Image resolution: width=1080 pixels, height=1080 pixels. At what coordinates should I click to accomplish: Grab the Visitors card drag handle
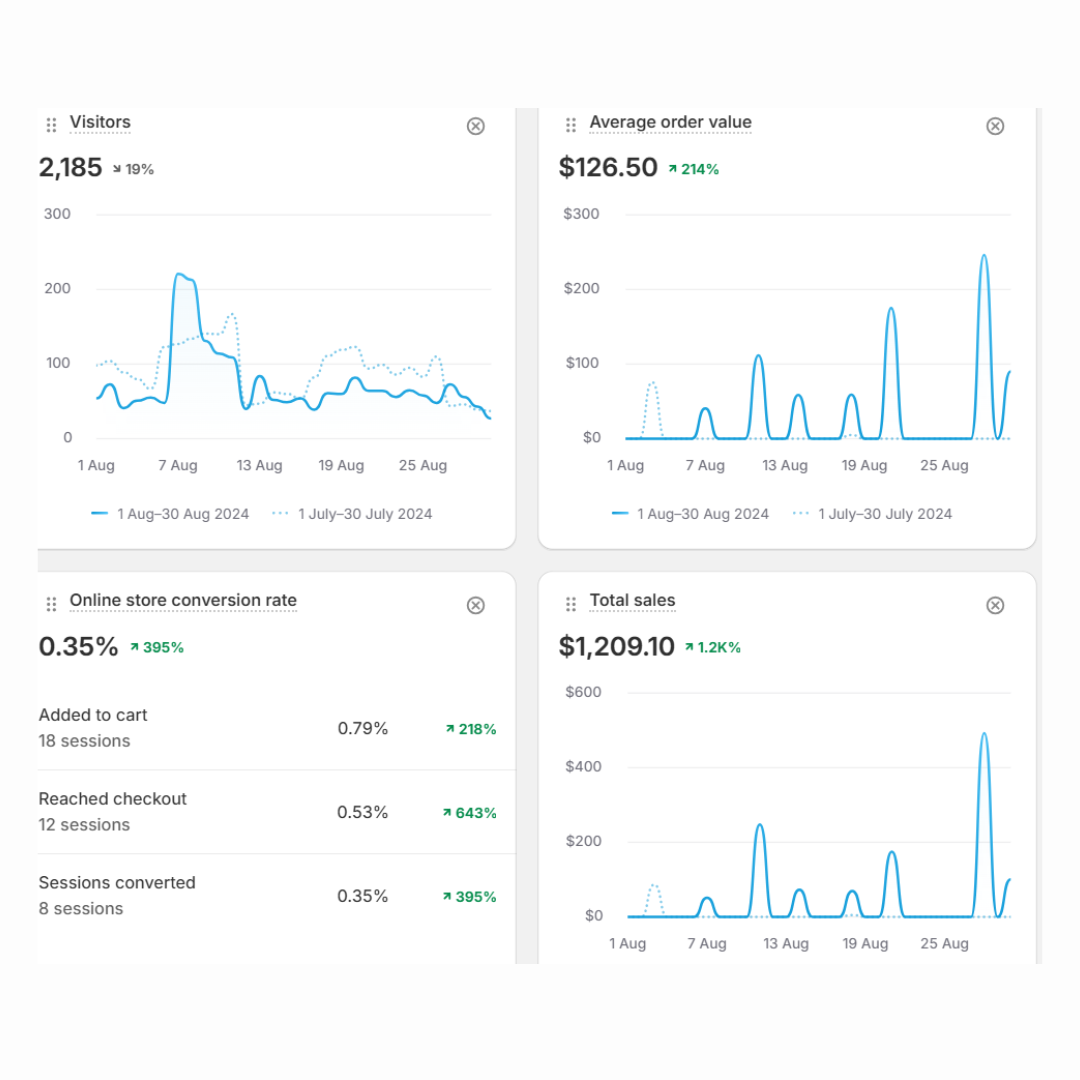(51, 125)
